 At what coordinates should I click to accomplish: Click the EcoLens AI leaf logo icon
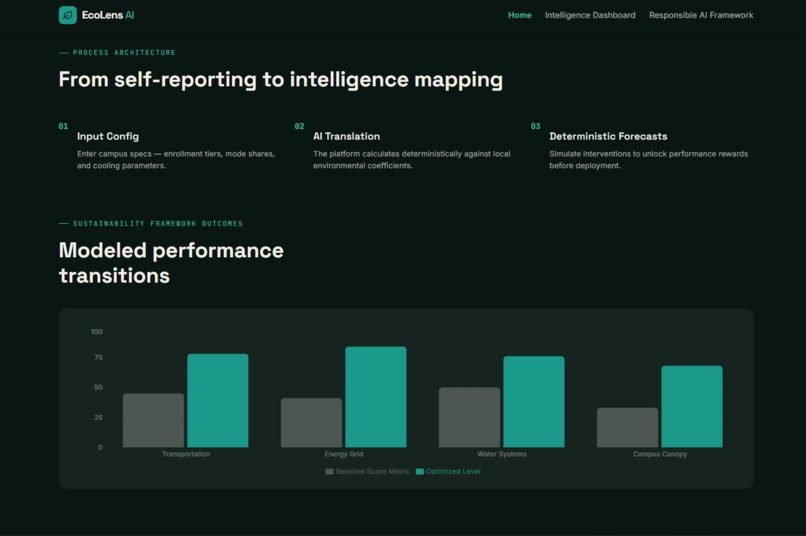[x=67, y=15]
